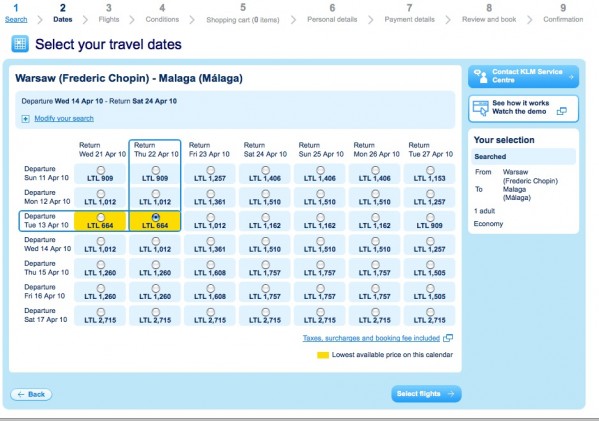Viewport: 599px width, 421px height.
Task: Select step 7 Payment details tab
Action: point(410,14)
